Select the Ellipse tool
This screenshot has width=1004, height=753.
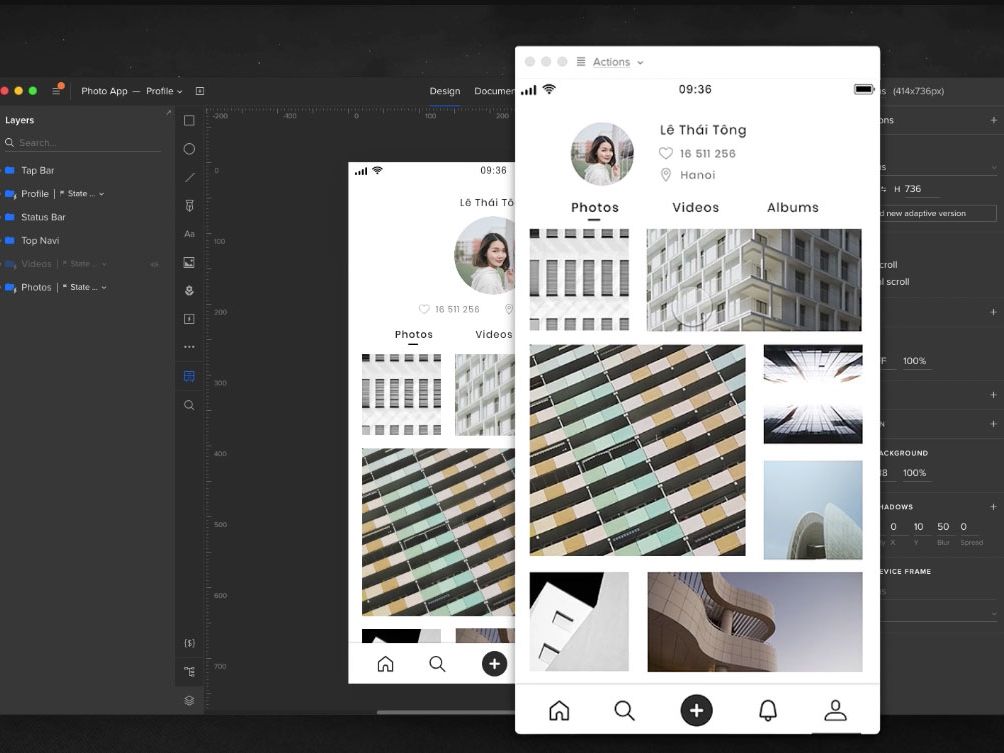click(x=189, y=149)
